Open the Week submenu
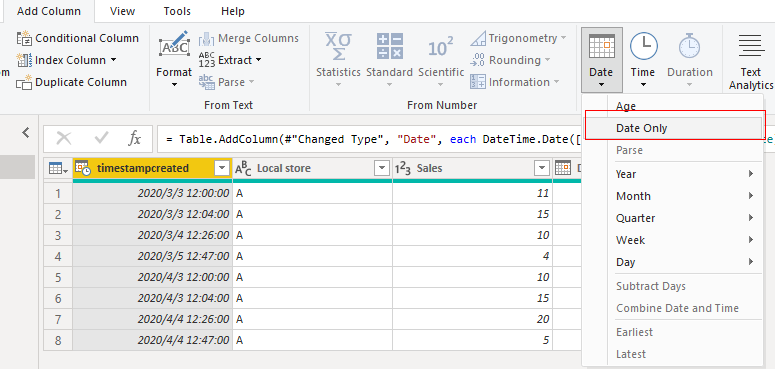 672,240
